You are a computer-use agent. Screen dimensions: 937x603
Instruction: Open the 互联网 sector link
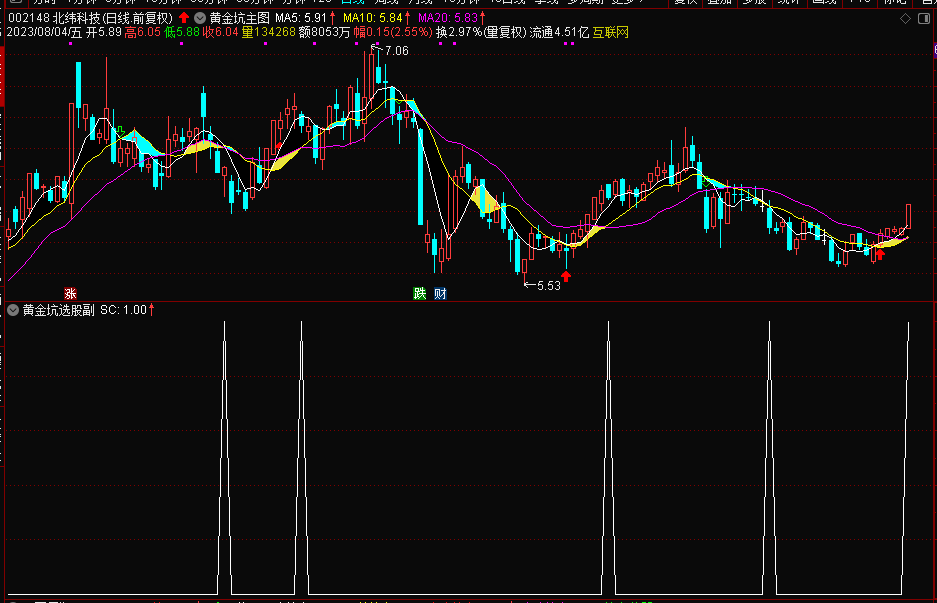click(611, 32)
